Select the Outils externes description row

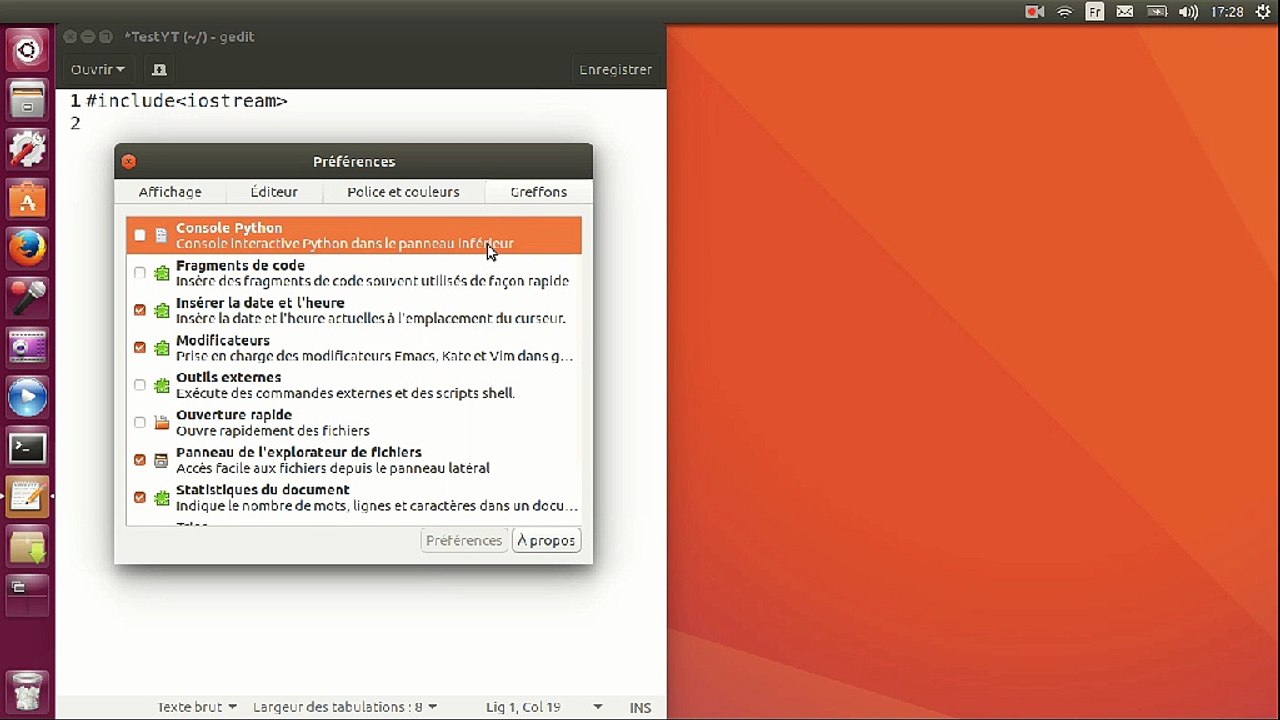pos(346,393)
